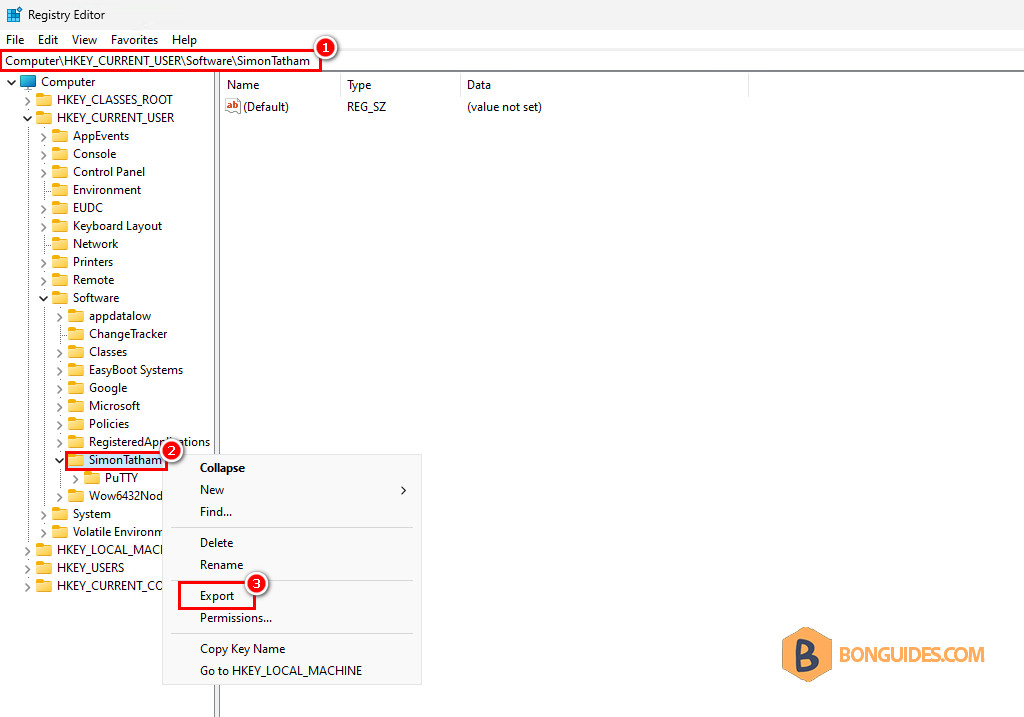Click the PuTTY folder icon
Viewport: 1024px width, 717px height.
tap(92, 477)
